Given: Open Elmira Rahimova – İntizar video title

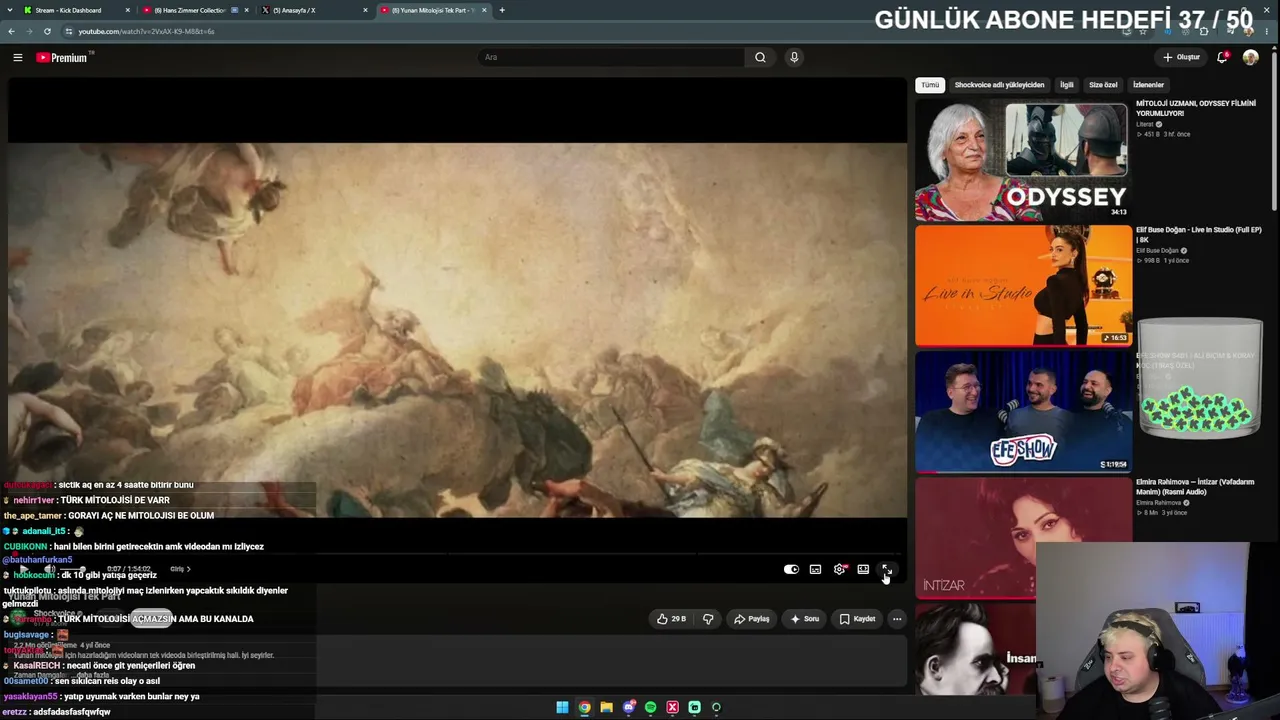Looking at the screenshot, I should click(x=1195, y=486).
